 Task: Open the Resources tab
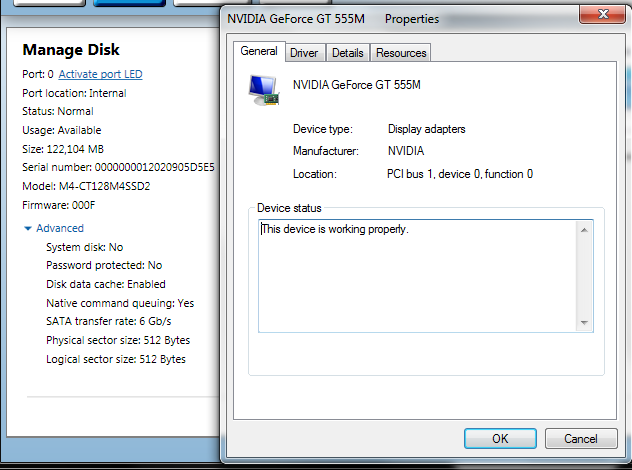click(x=401, y=53)
